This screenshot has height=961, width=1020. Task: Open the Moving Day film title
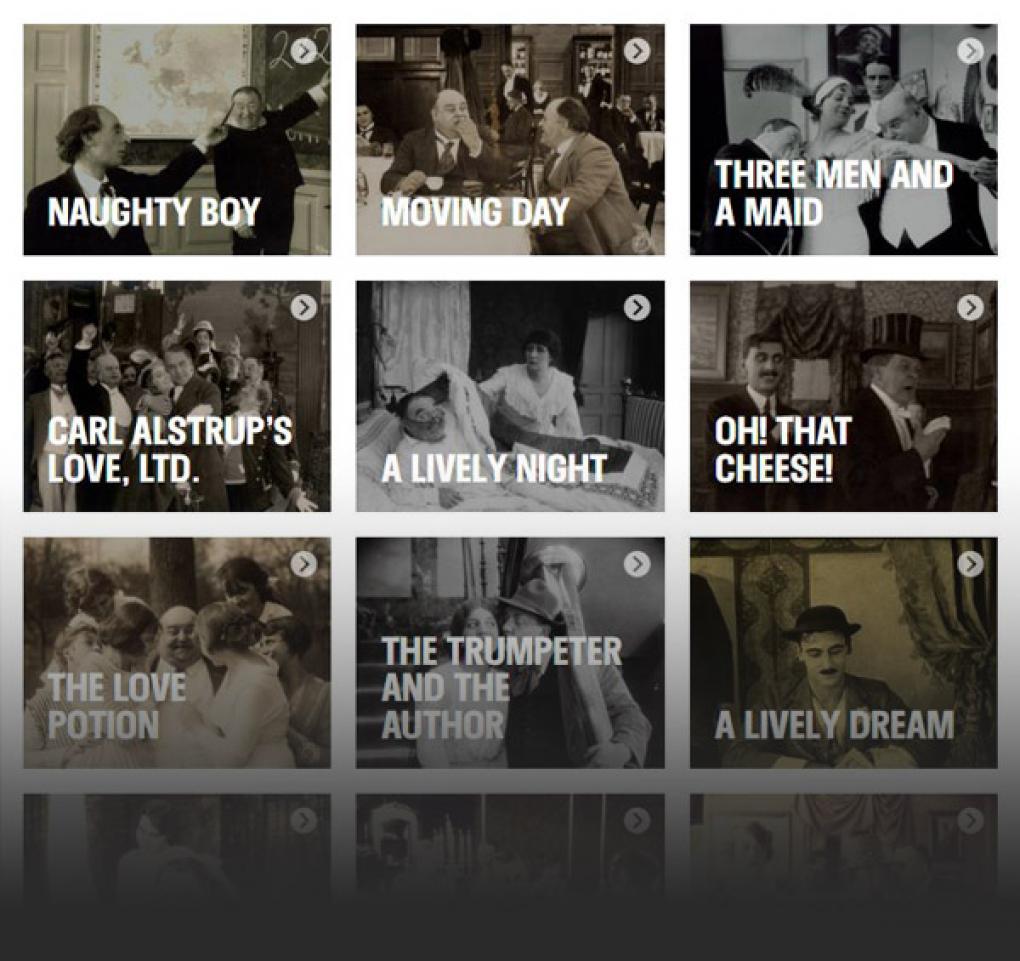tap(476, 212)
